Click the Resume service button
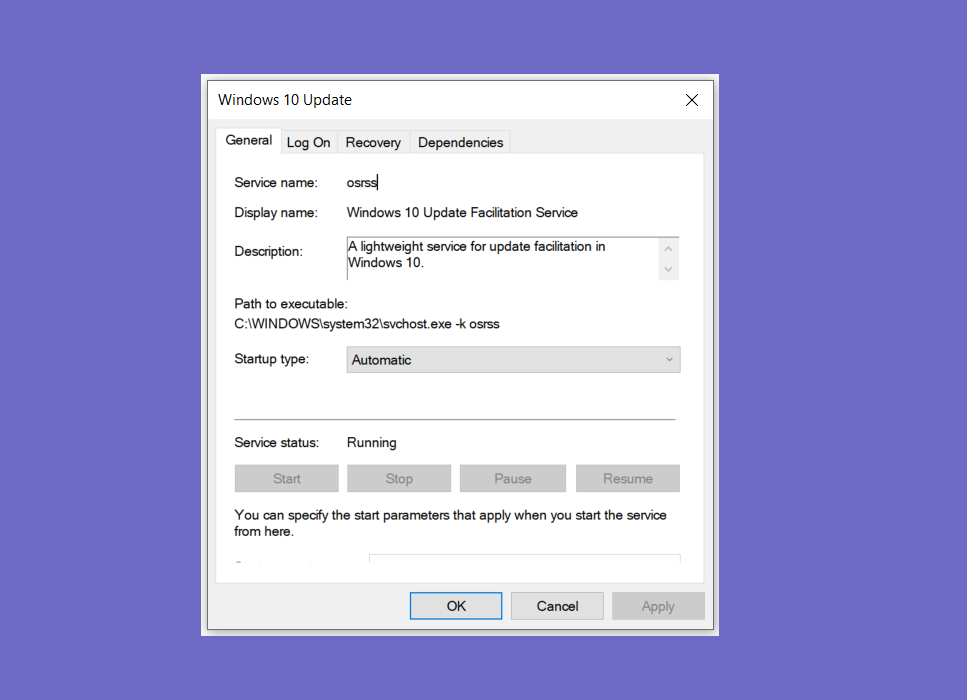The height and width of the screenshot is (700, 967). [628, 479]
